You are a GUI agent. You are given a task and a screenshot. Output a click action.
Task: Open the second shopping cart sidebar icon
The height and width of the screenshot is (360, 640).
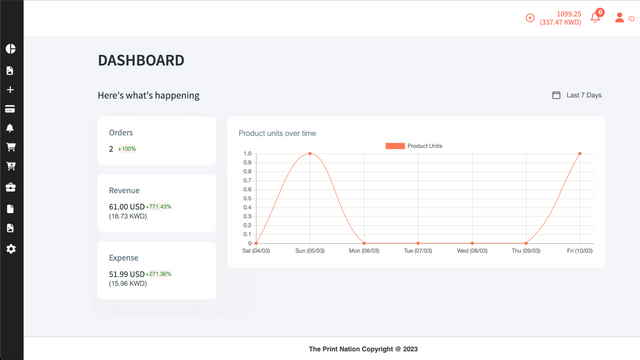(11, 166)
